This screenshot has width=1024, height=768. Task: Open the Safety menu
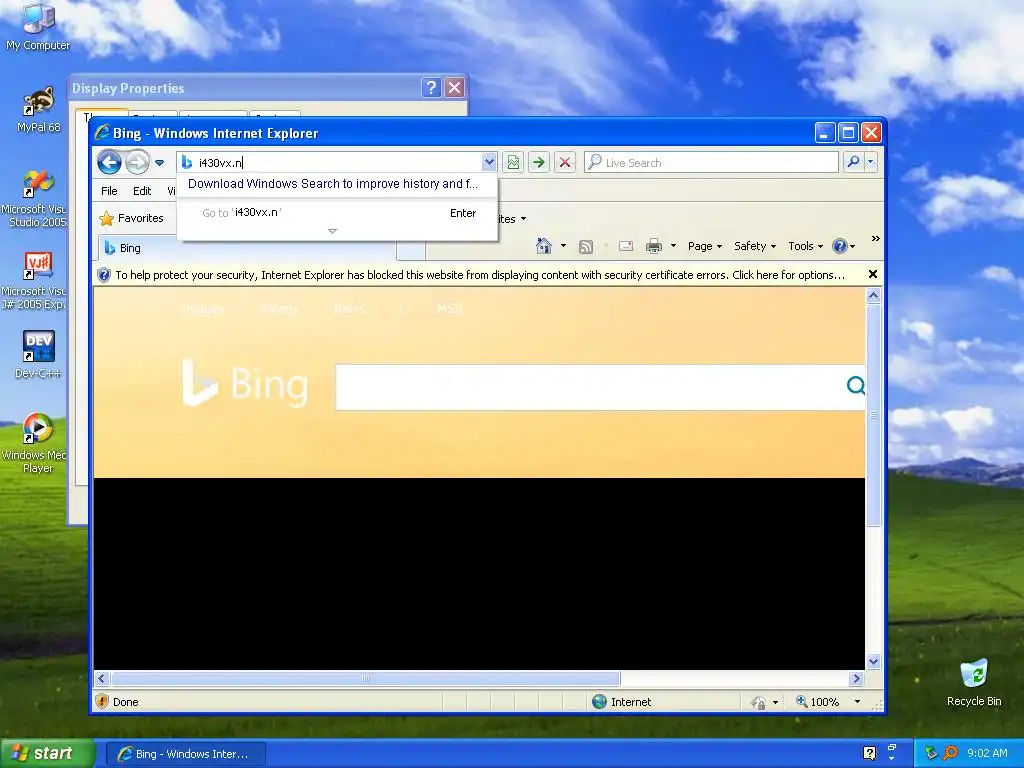point(755,246)
